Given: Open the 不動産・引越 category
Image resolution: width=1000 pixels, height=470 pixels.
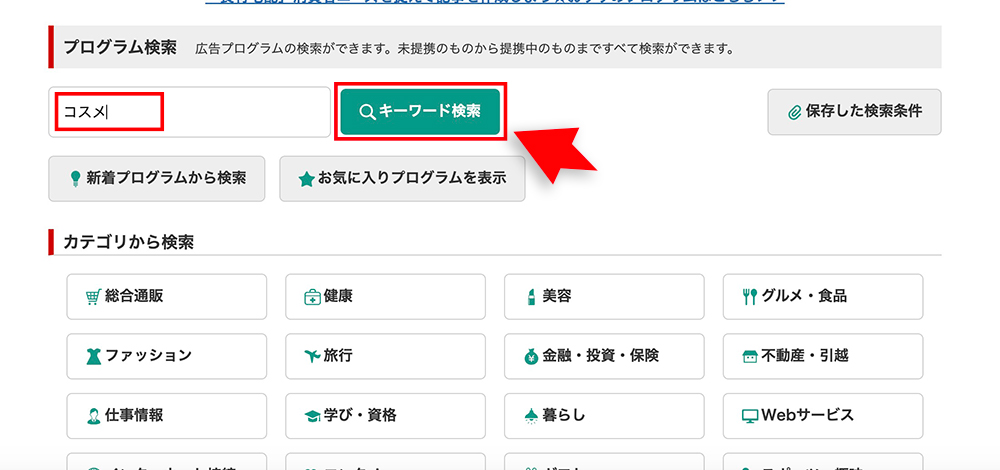Looking at the screenshot, I should (x=823, y=356).
